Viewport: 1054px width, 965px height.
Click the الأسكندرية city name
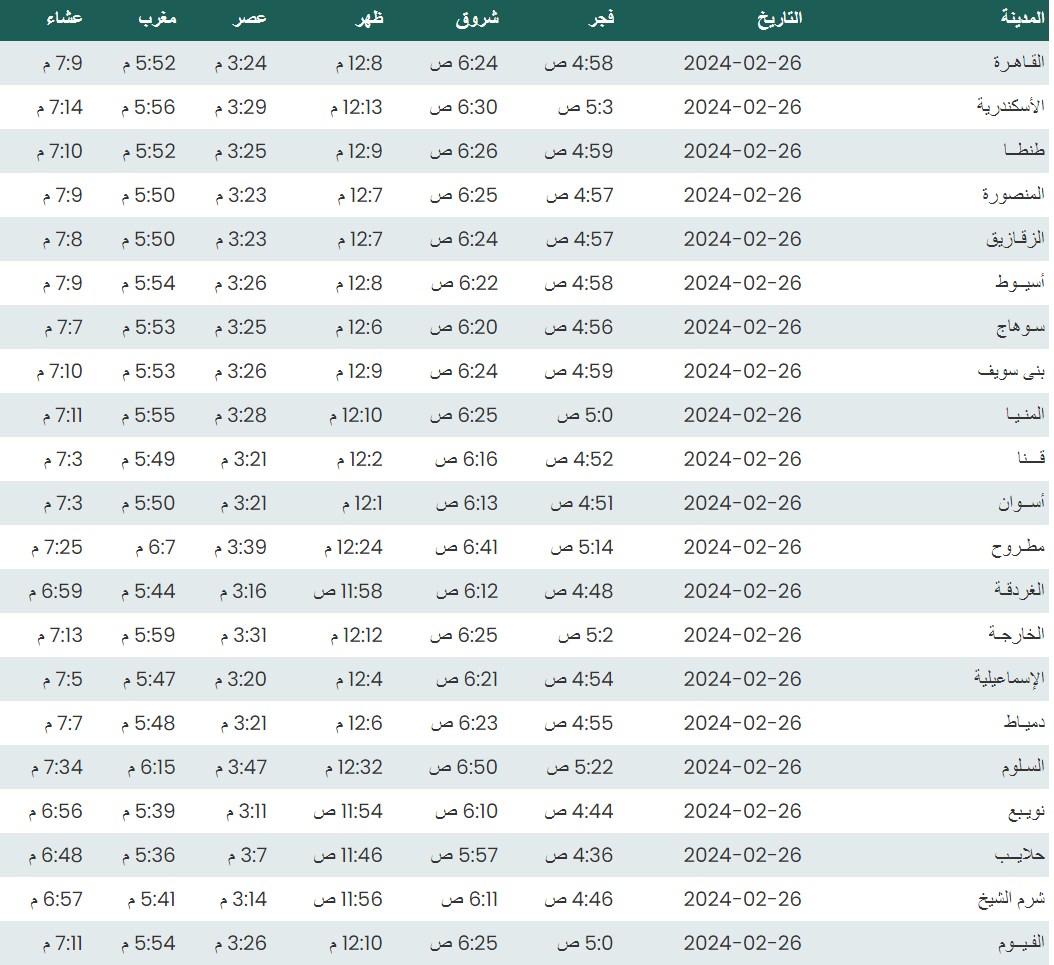click(1010, 107)
